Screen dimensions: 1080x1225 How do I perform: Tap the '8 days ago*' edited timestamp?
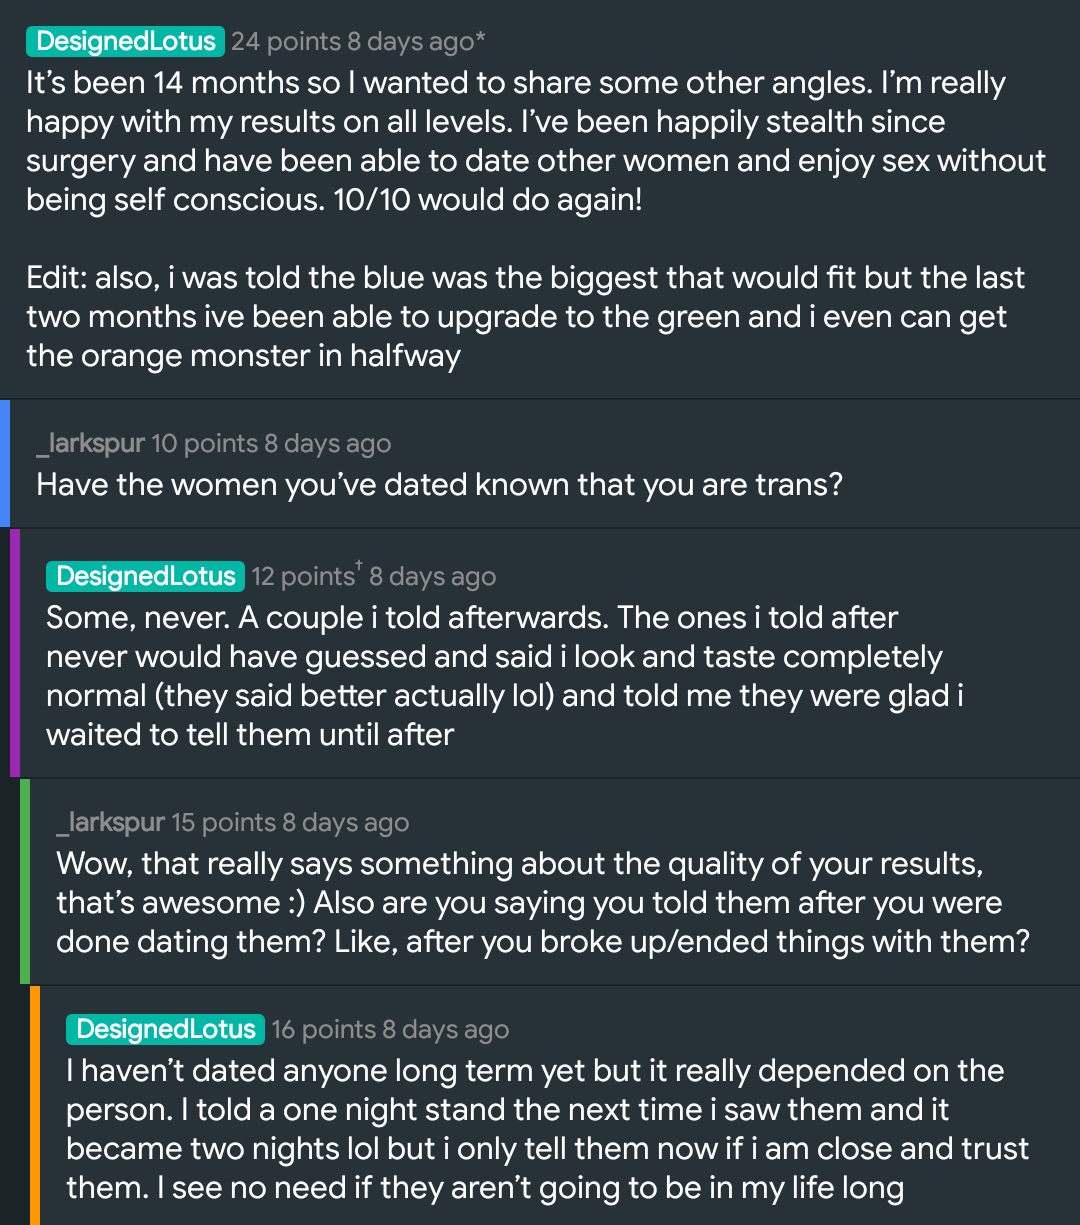[417, 42]
